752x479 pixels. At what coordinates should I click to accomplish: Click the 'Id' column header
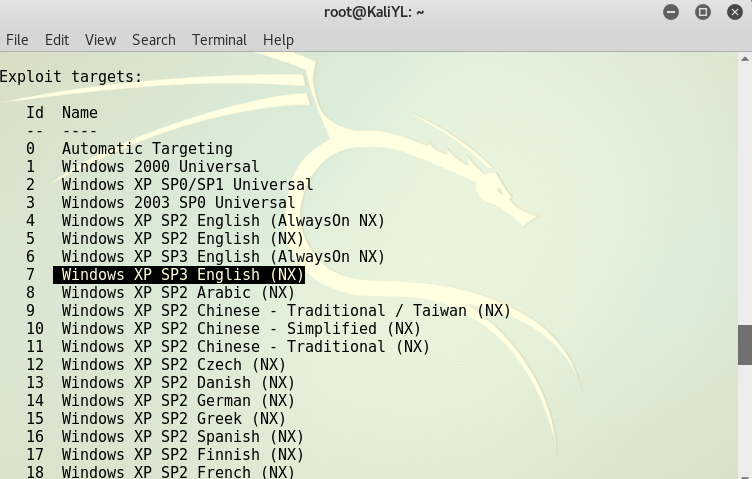[35, 113]
